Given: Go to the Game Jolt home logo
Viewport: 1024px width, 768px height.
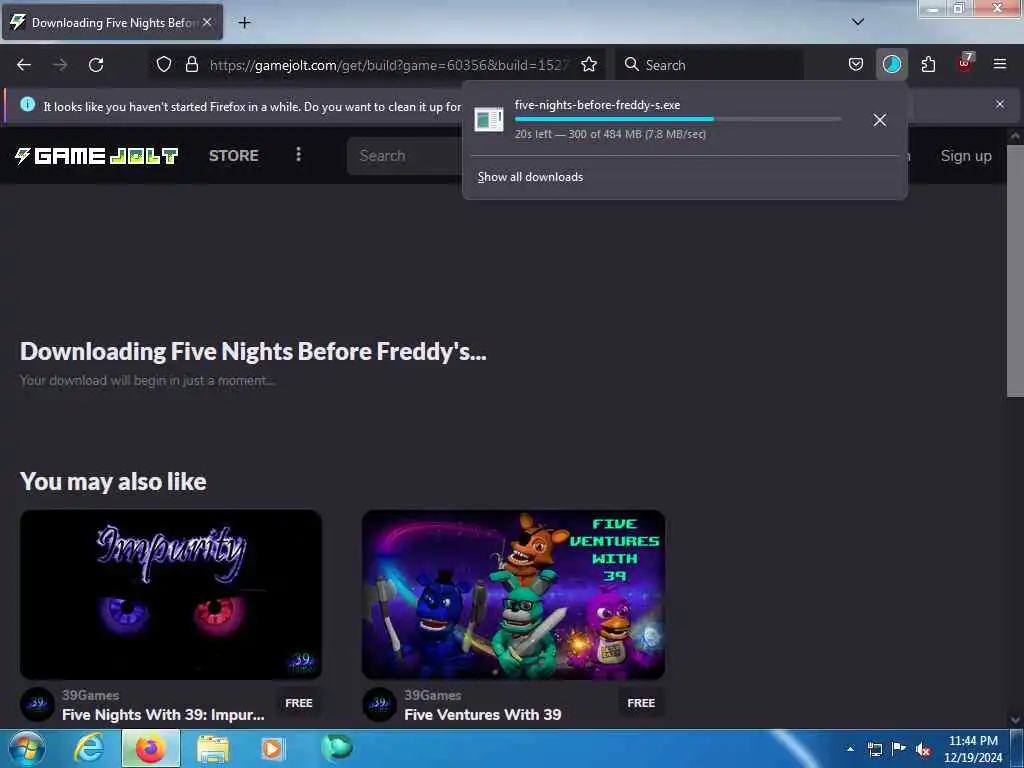Looking at the screenshot, I should coord(96,155).
